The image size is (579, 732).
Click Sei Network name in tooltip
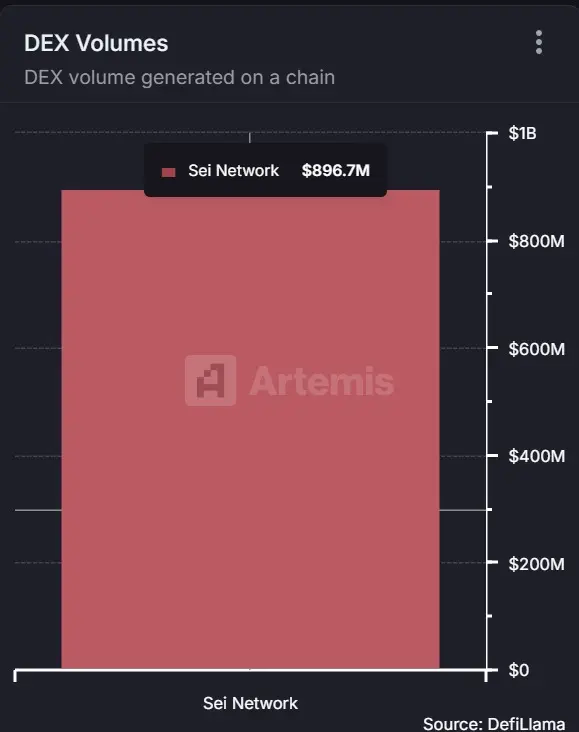click(x=233, y=170)
